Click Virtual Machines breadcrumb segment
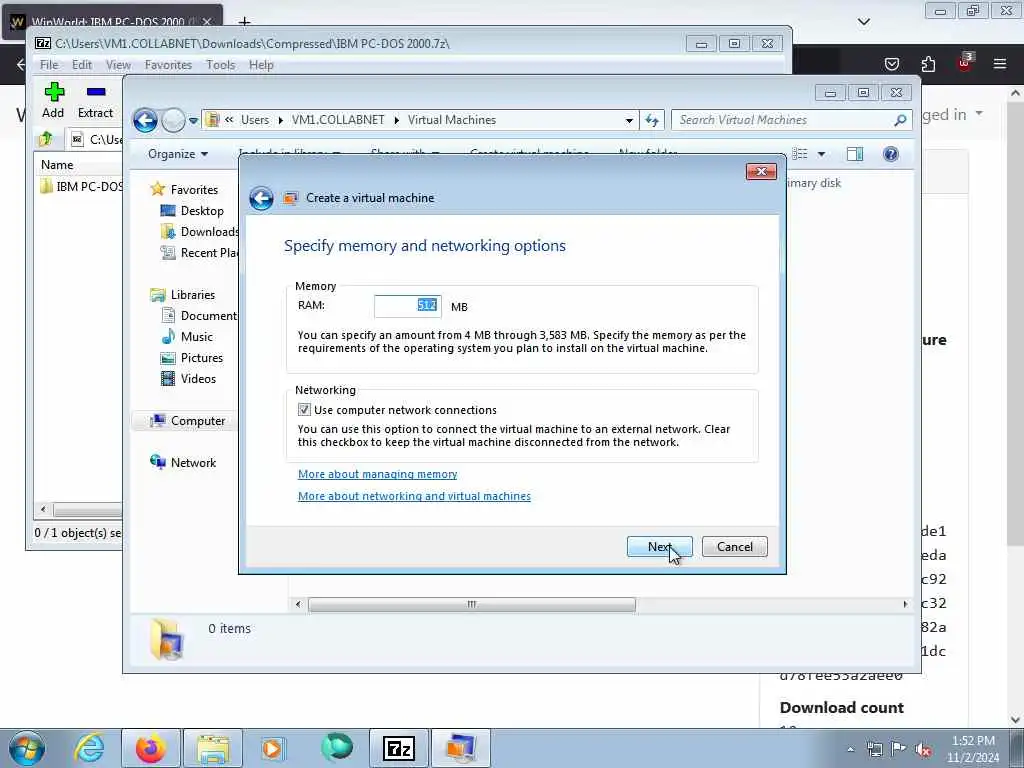Image resolution: width=1024 pixels, height=768 pixels. 452,120
